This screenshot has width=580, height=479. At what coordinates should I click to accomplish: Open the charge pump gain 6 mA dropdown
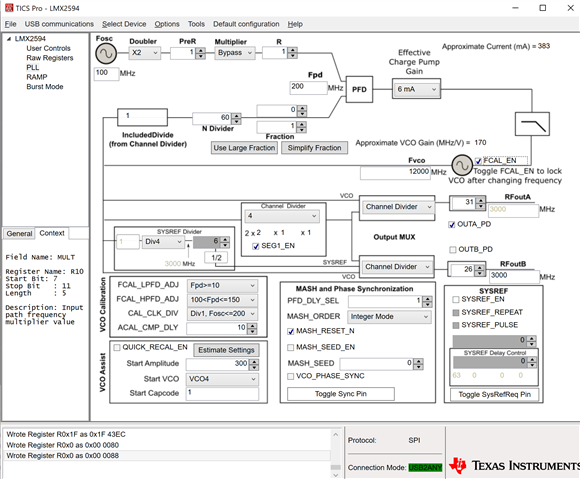(417, 89)
